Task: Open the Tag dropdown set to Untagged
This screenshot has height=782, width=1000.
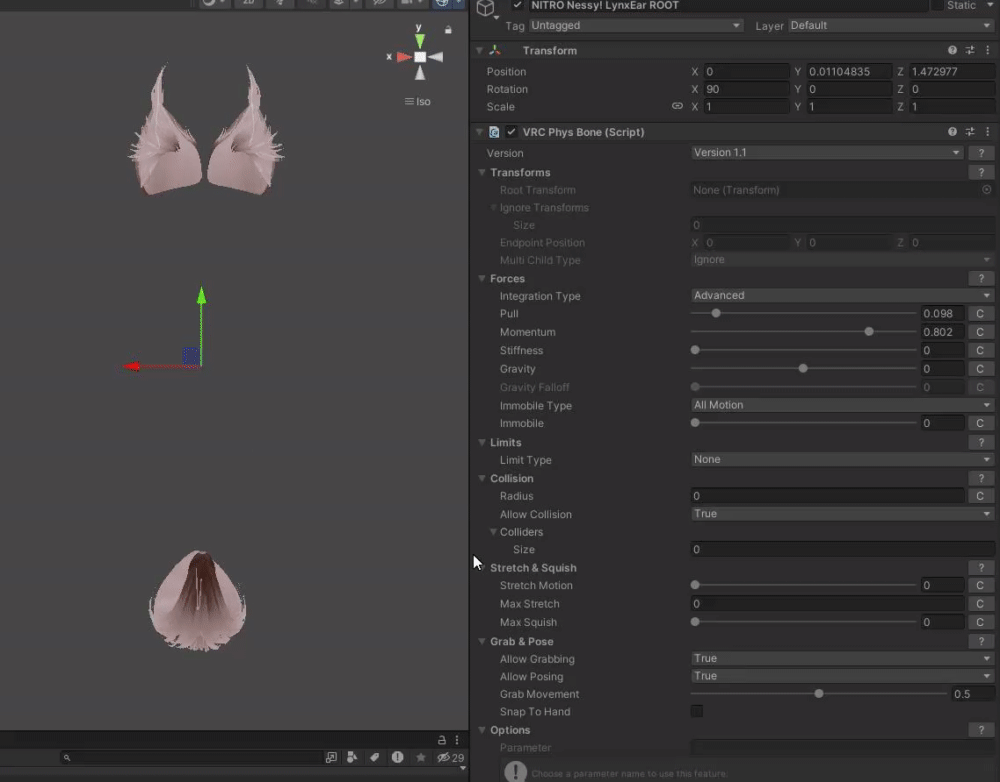Action: [x=636, y=25]
